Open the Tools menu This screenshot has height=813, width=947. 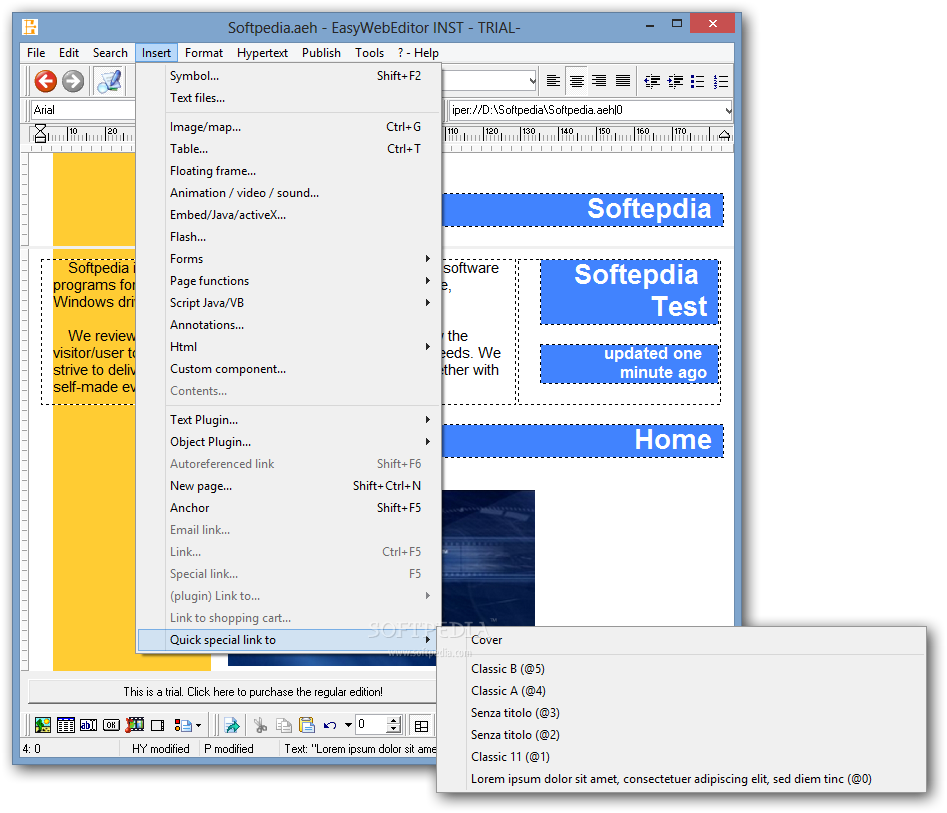coord(369,53)
